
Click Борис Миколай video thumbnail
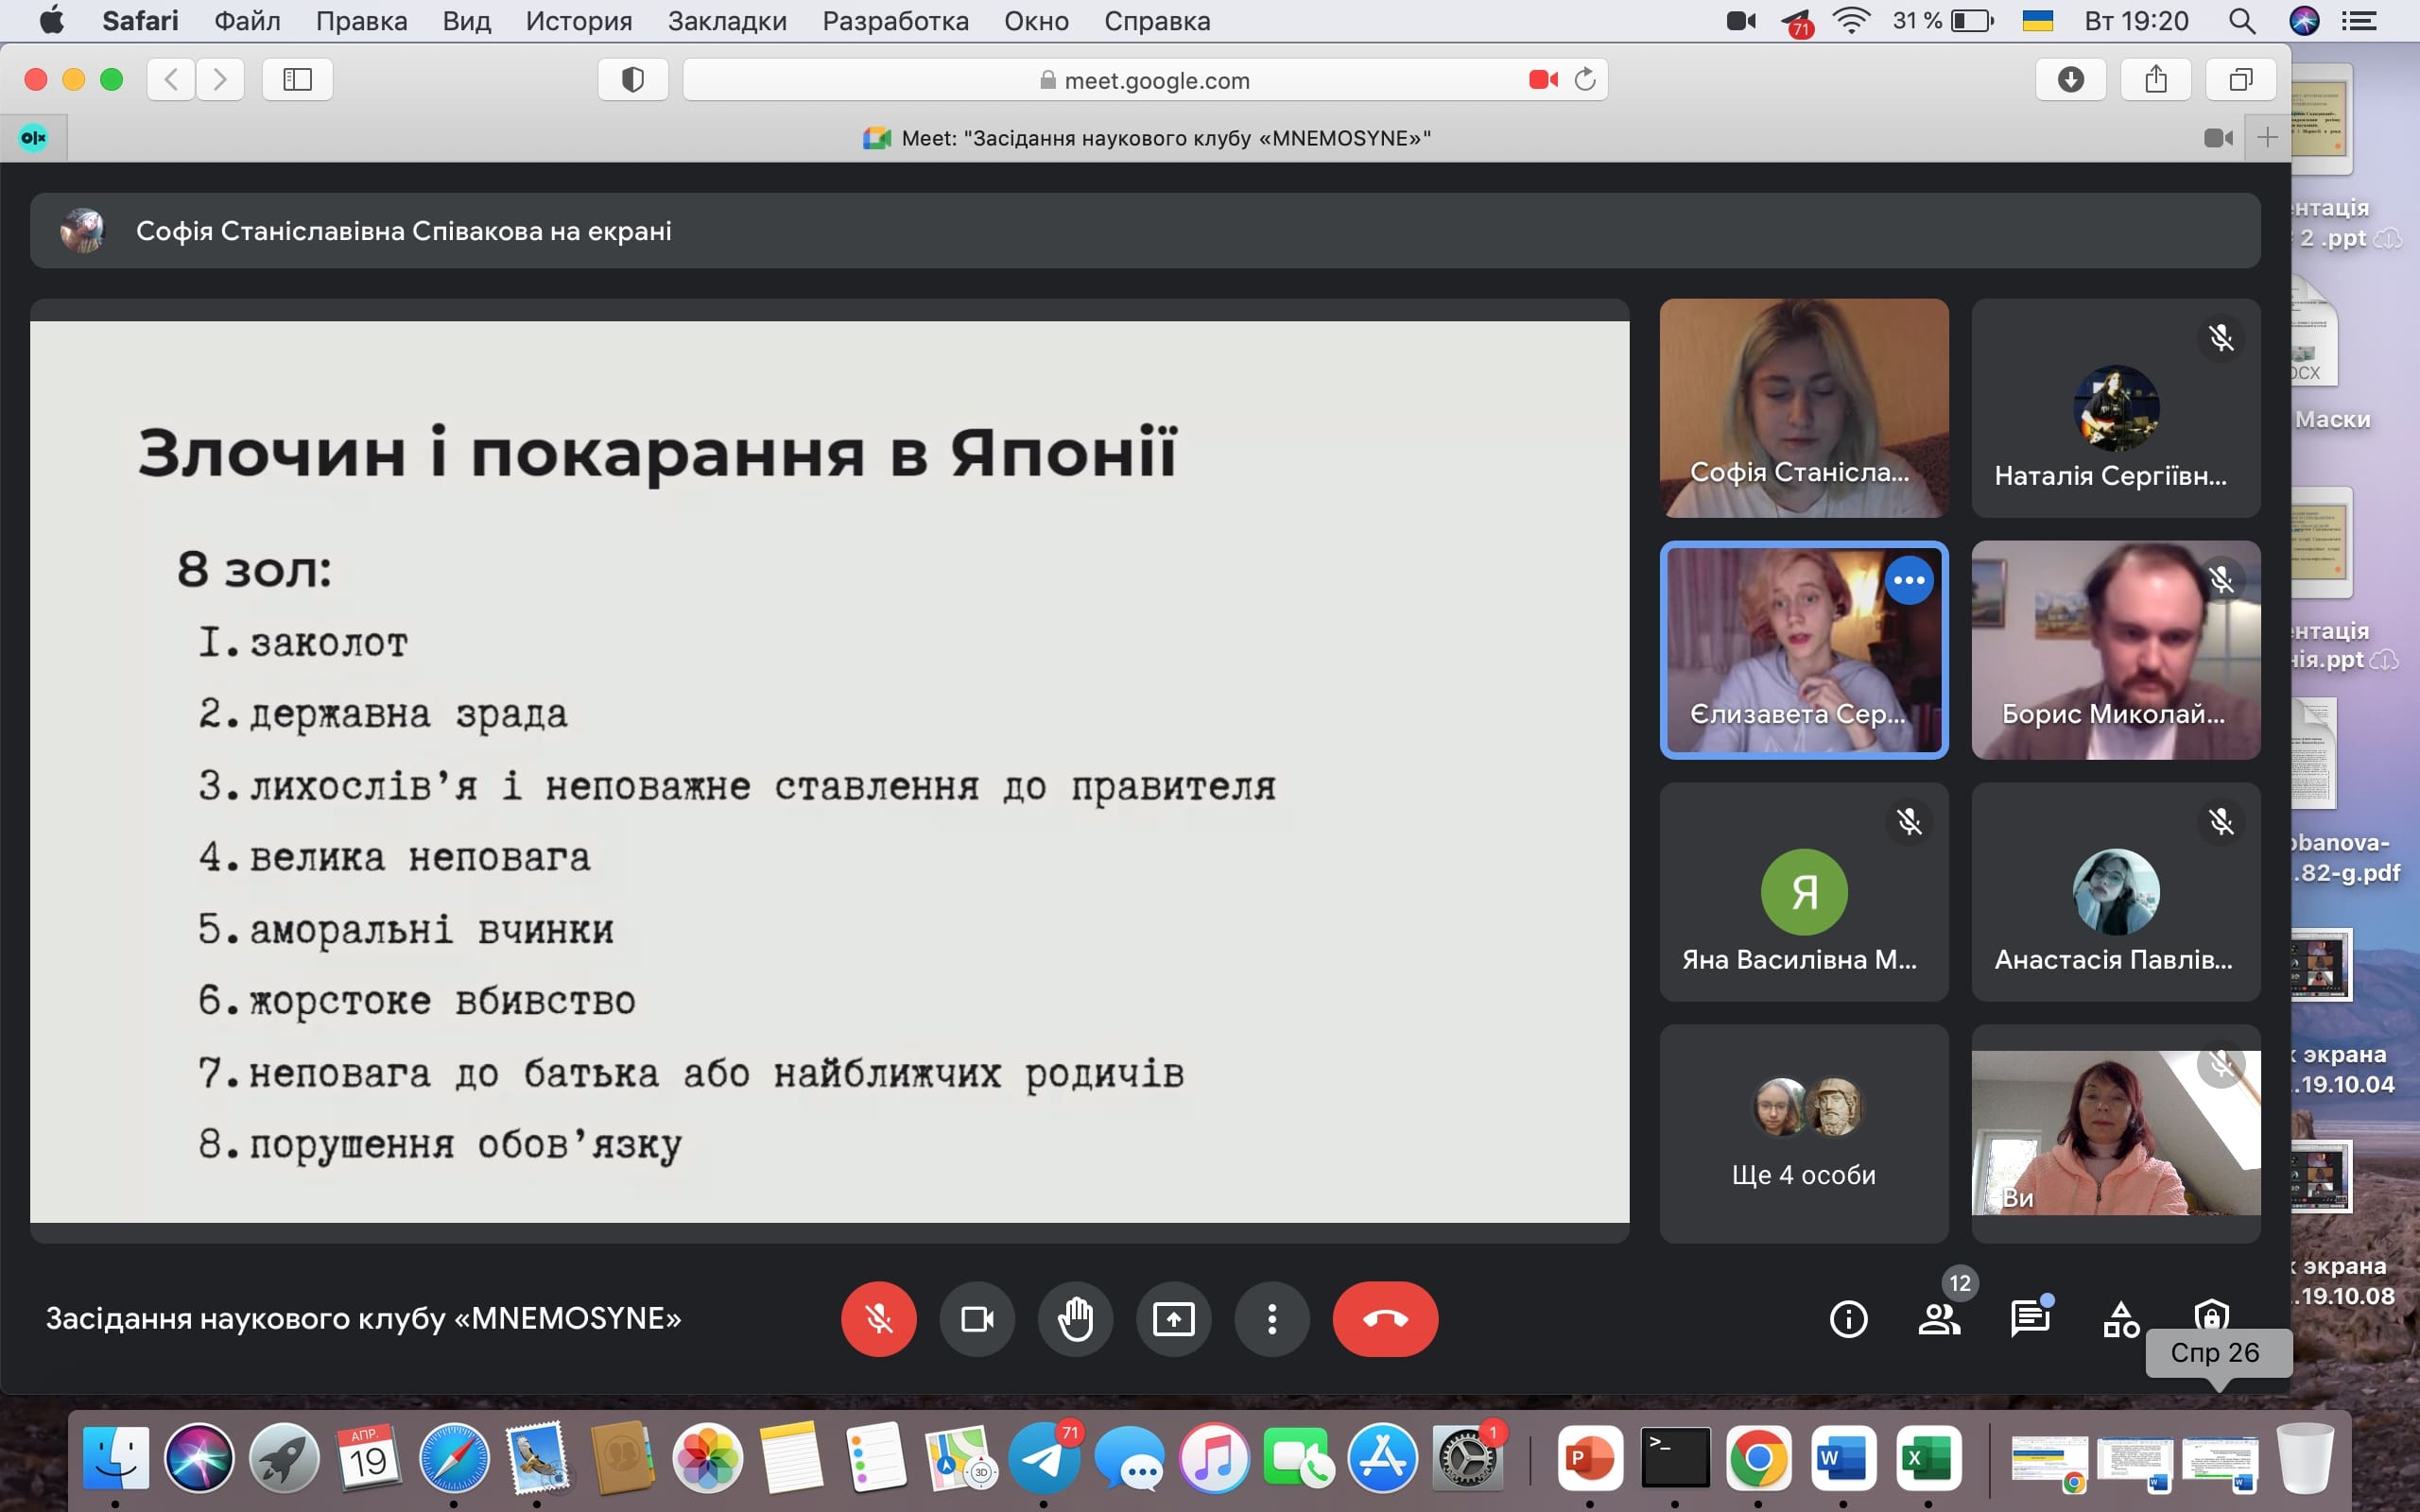point(2115,650)
